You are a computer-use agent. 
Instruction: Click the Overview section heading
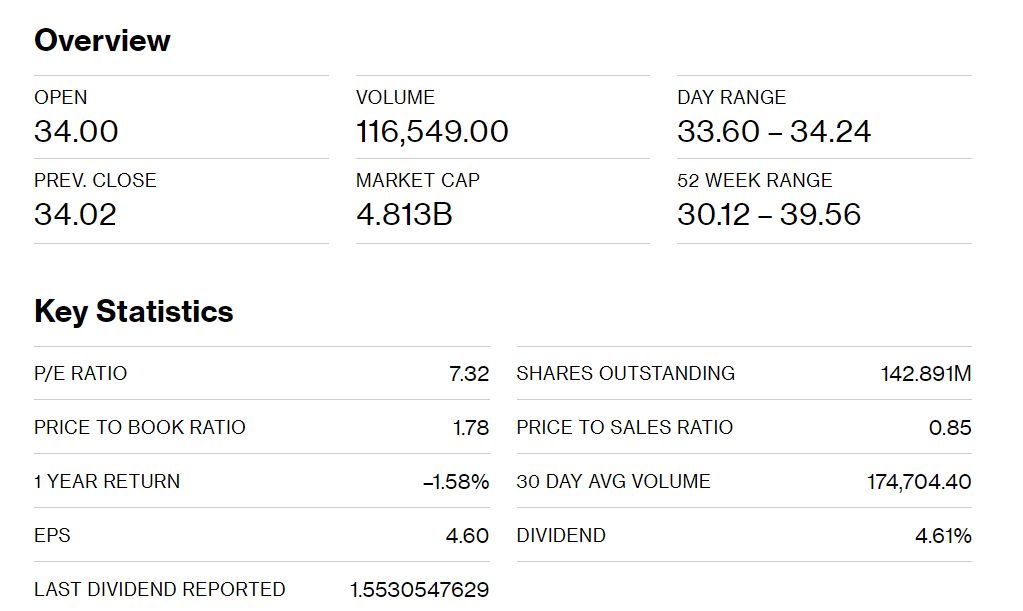tap(102, 40)
